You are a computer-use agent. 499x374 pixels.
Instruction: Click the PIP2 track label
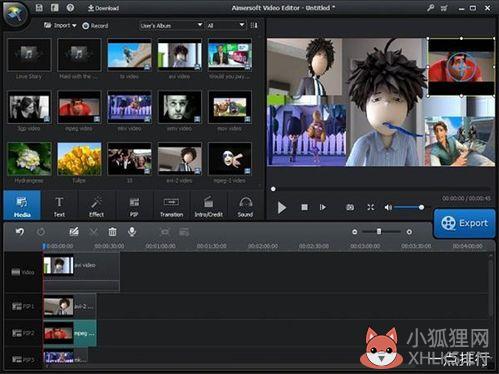tap(23, 333)
